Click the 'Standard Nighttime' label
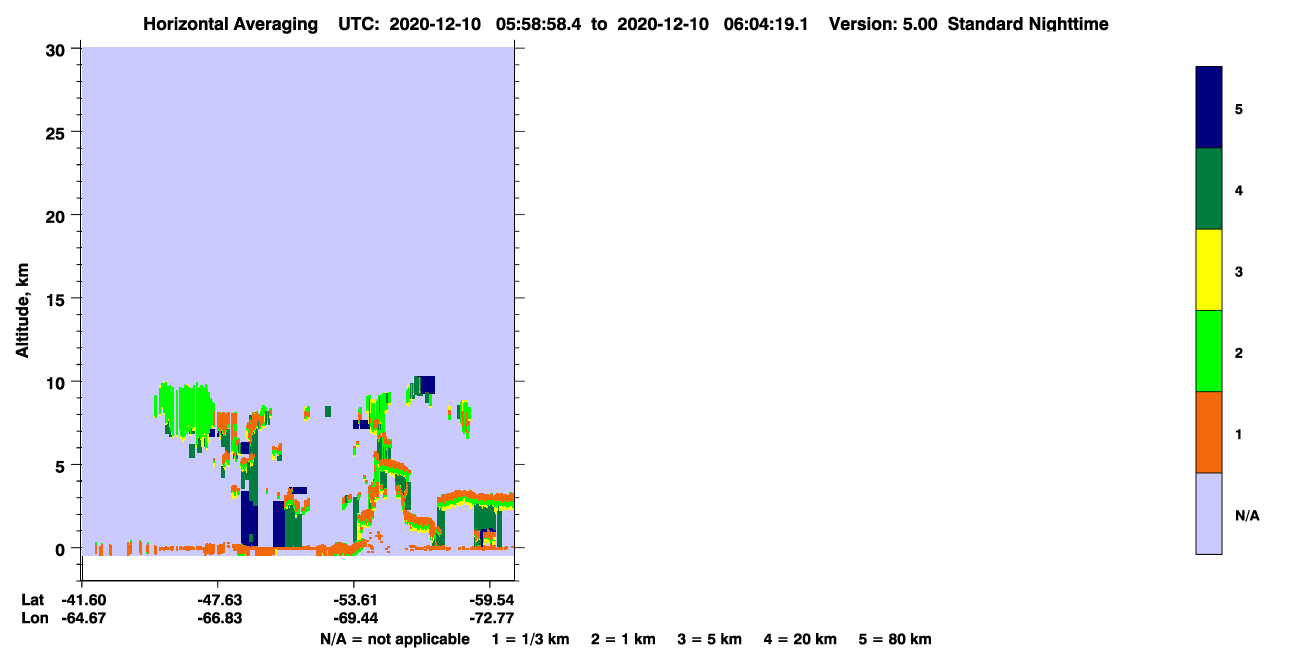The height and width of the screenshot is (667, 1300). (1028, 24)
